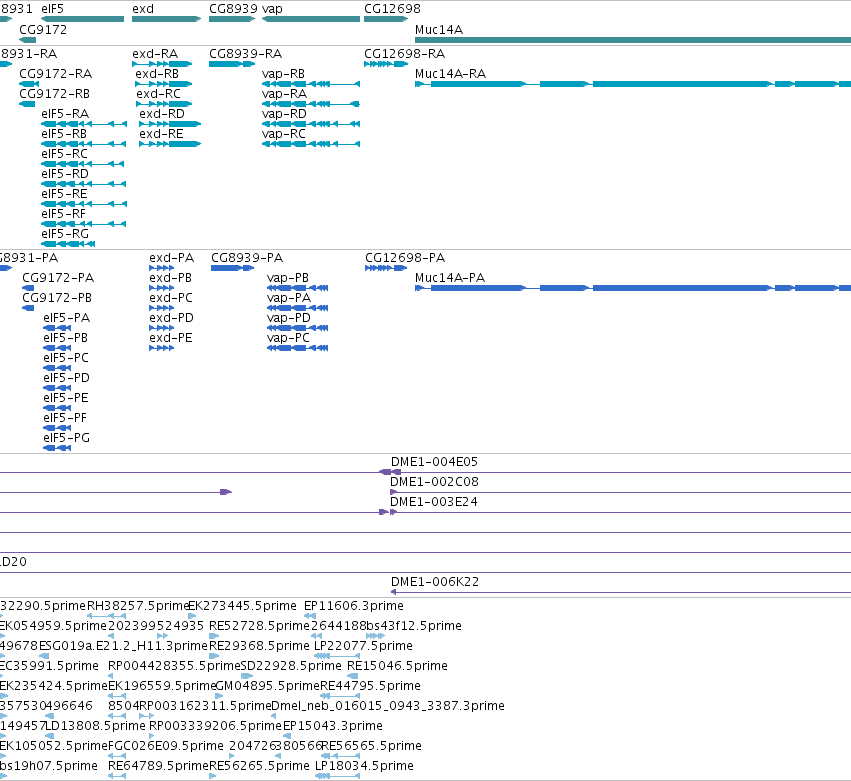Image resolution: width=851 pixels, height=781 pixels.
Task: Click transcript label eIF5-RC
Action: point(64,154)
